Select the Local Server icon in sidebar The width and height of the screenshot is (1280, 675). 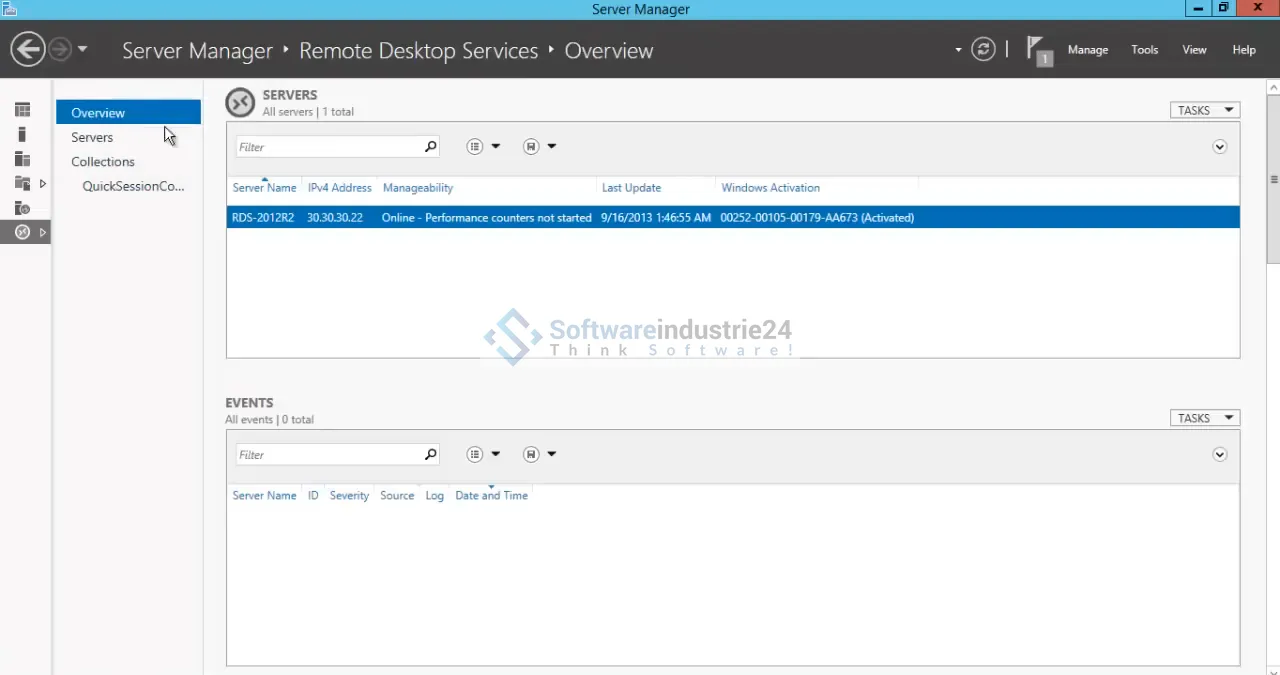[22, 135]
